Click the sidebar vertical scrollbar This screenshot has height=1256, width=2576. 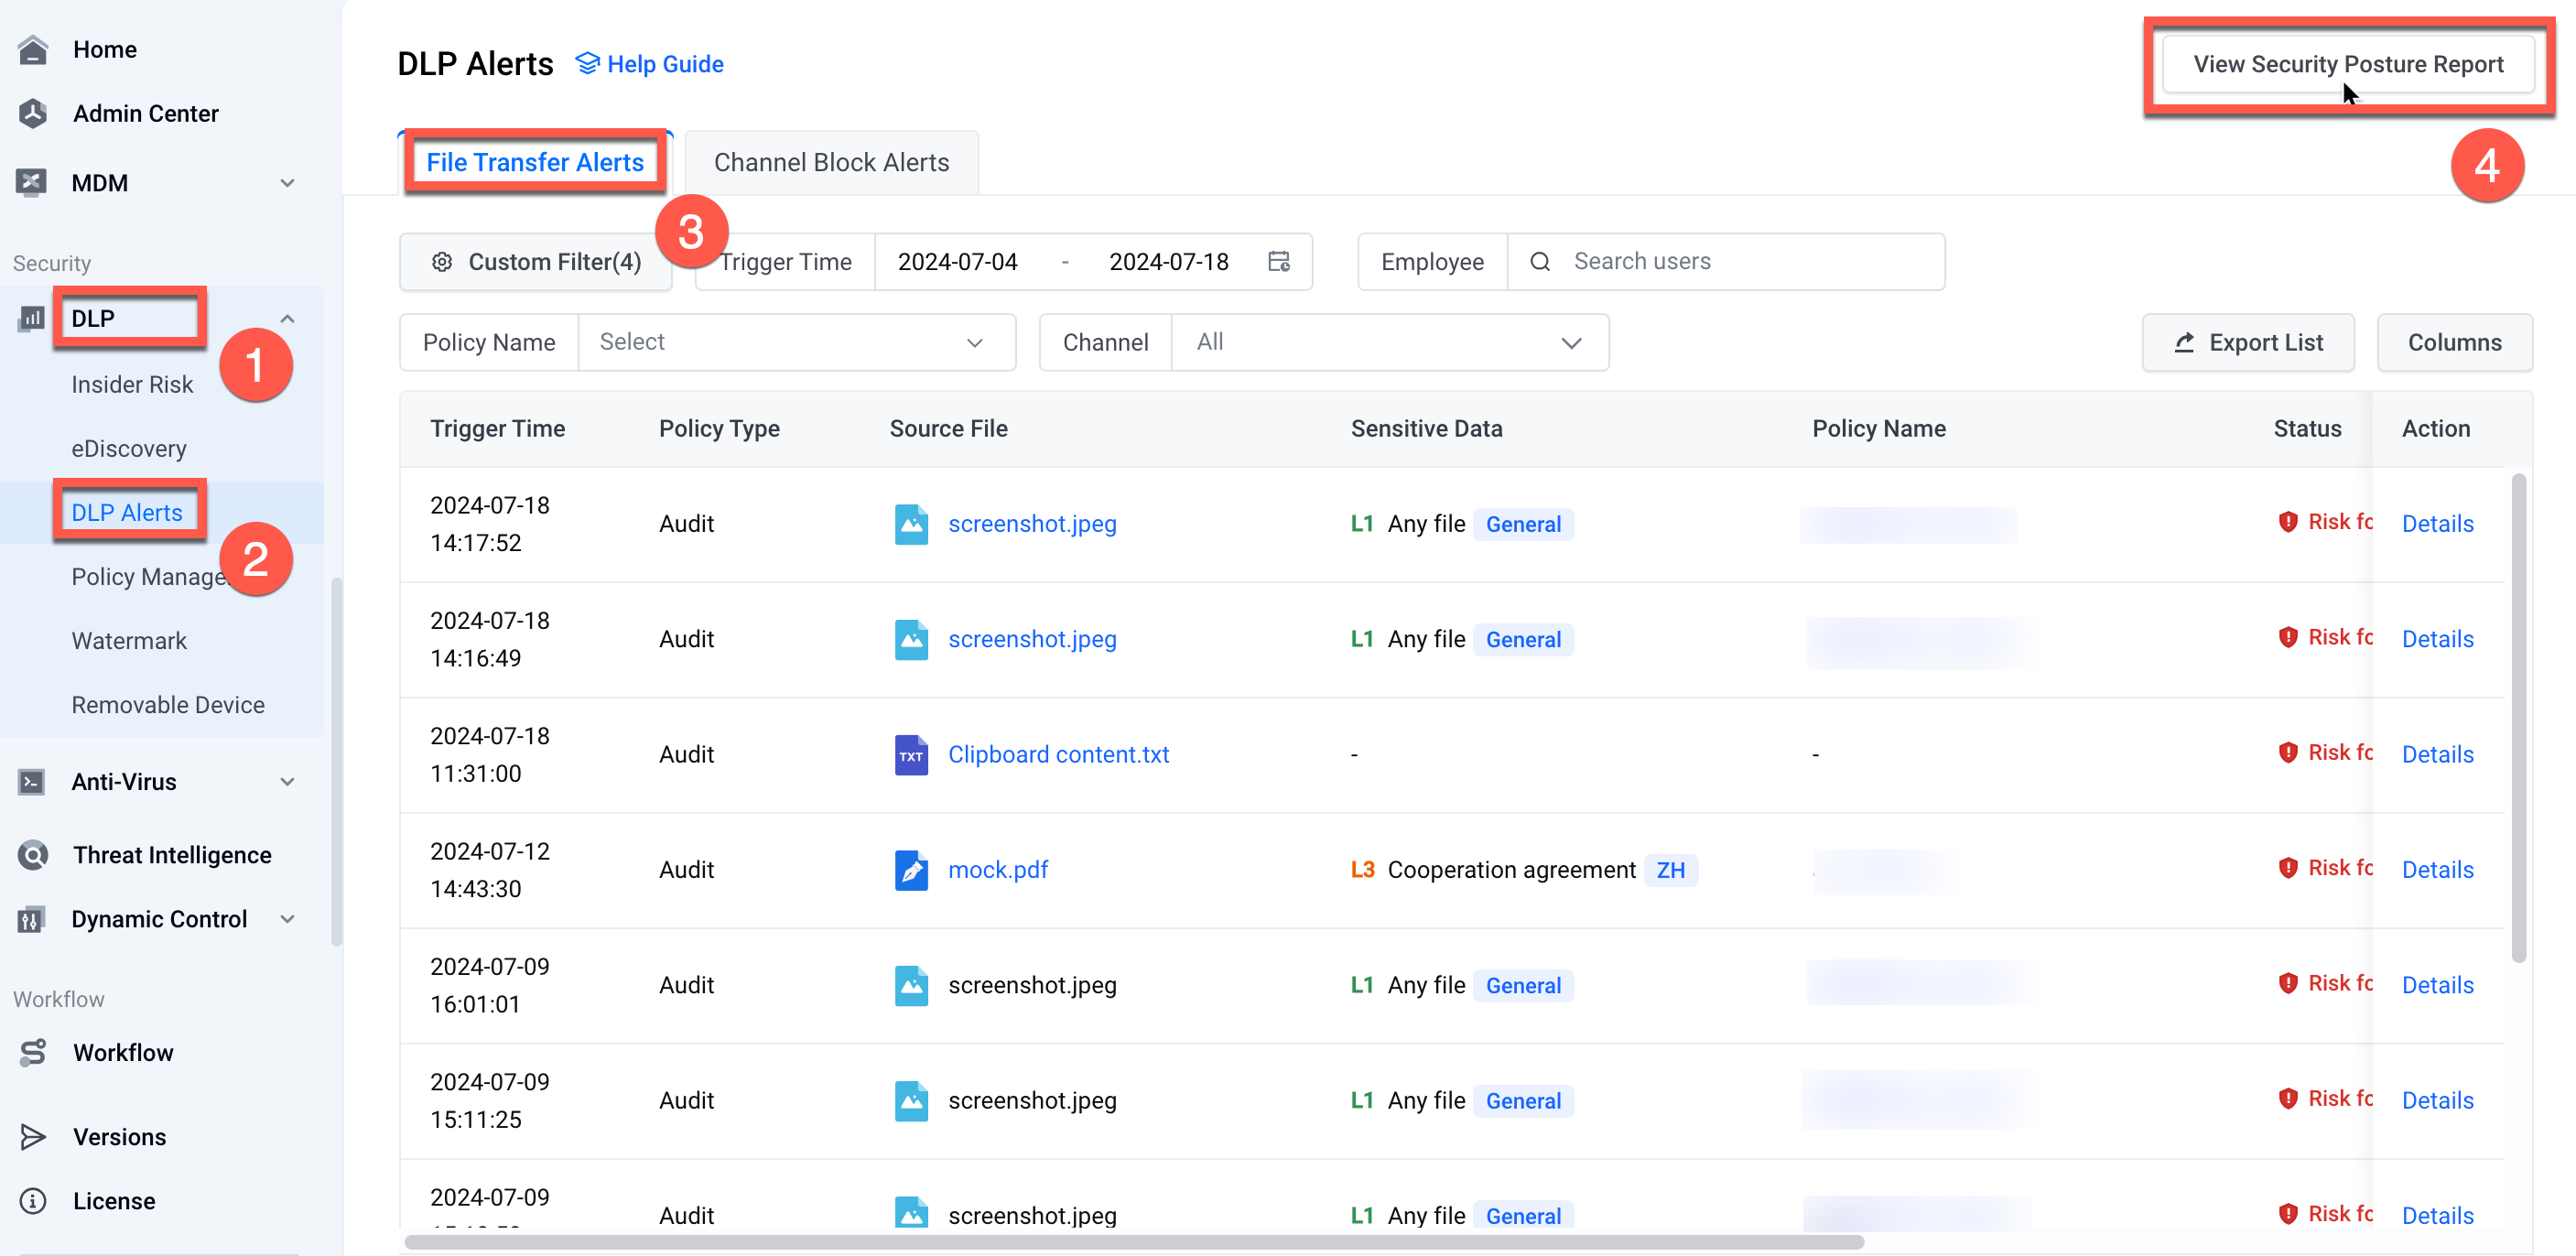[336, 761]
